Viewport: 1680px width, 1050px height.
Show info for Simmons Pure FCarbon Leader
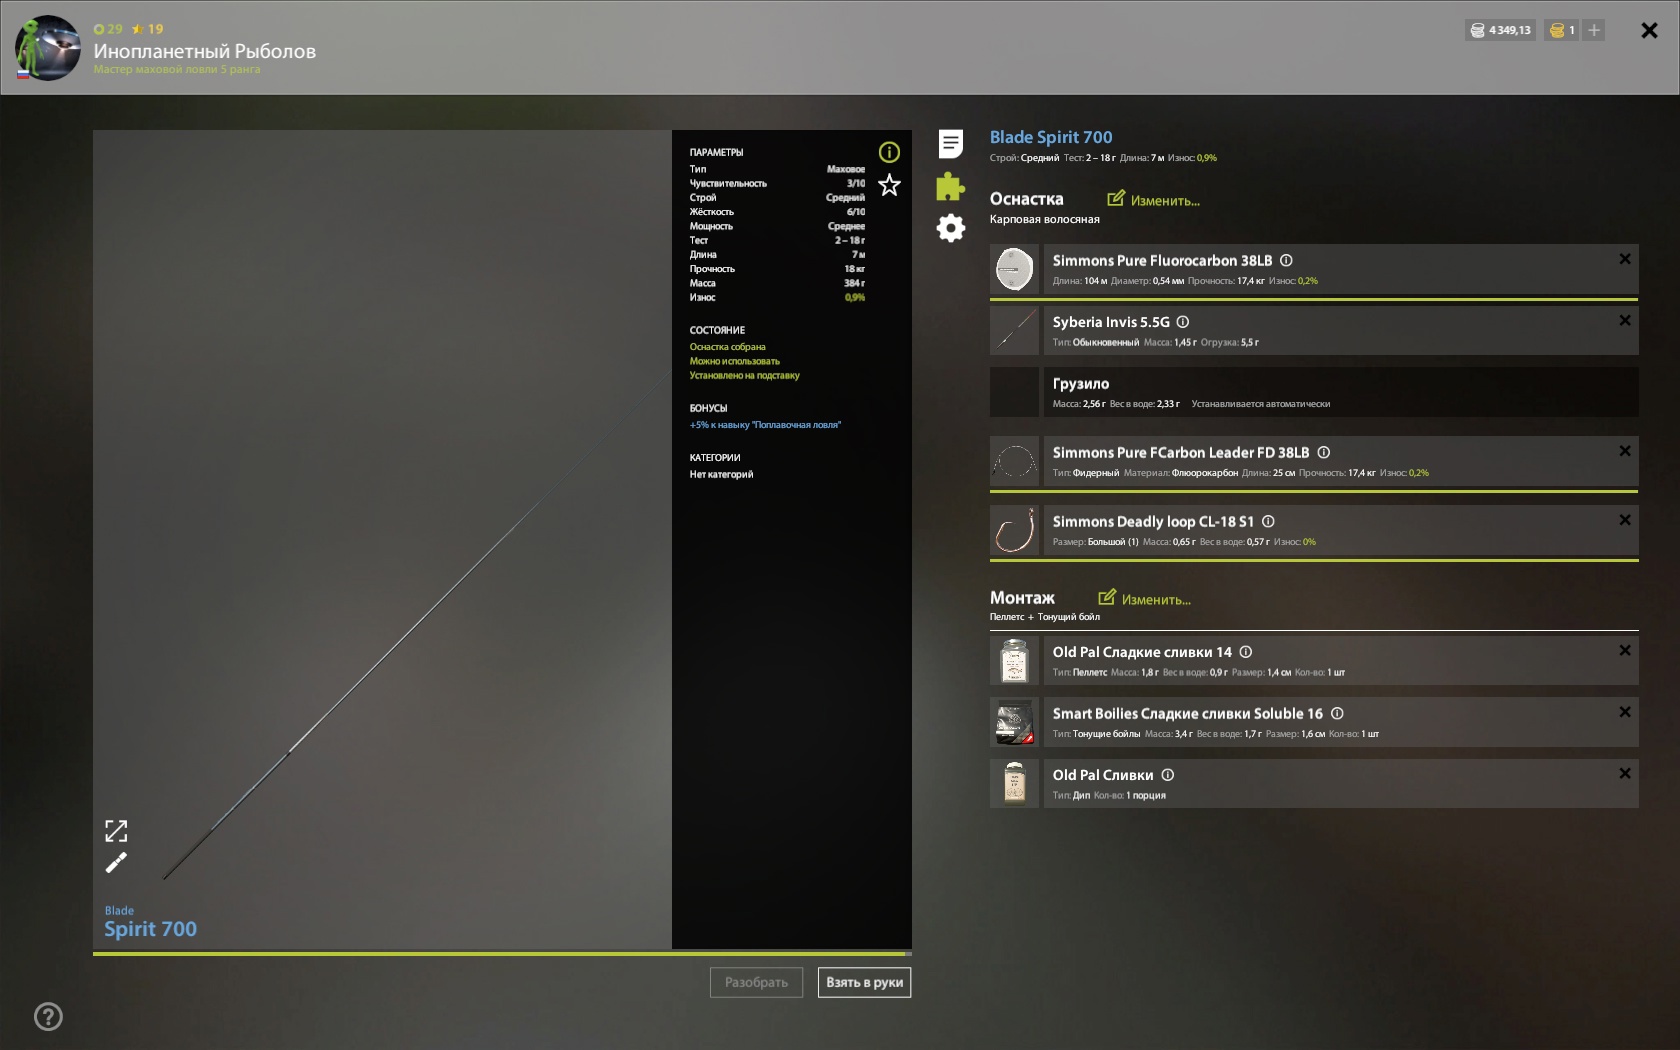[x=1323, y=452]
